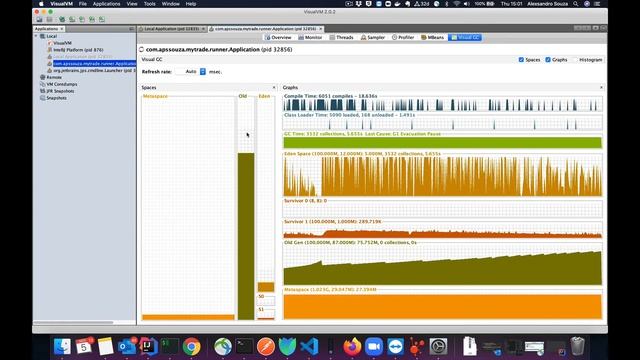Open Postman from the dock
The image size is (640, 360).
coord(266,347)
